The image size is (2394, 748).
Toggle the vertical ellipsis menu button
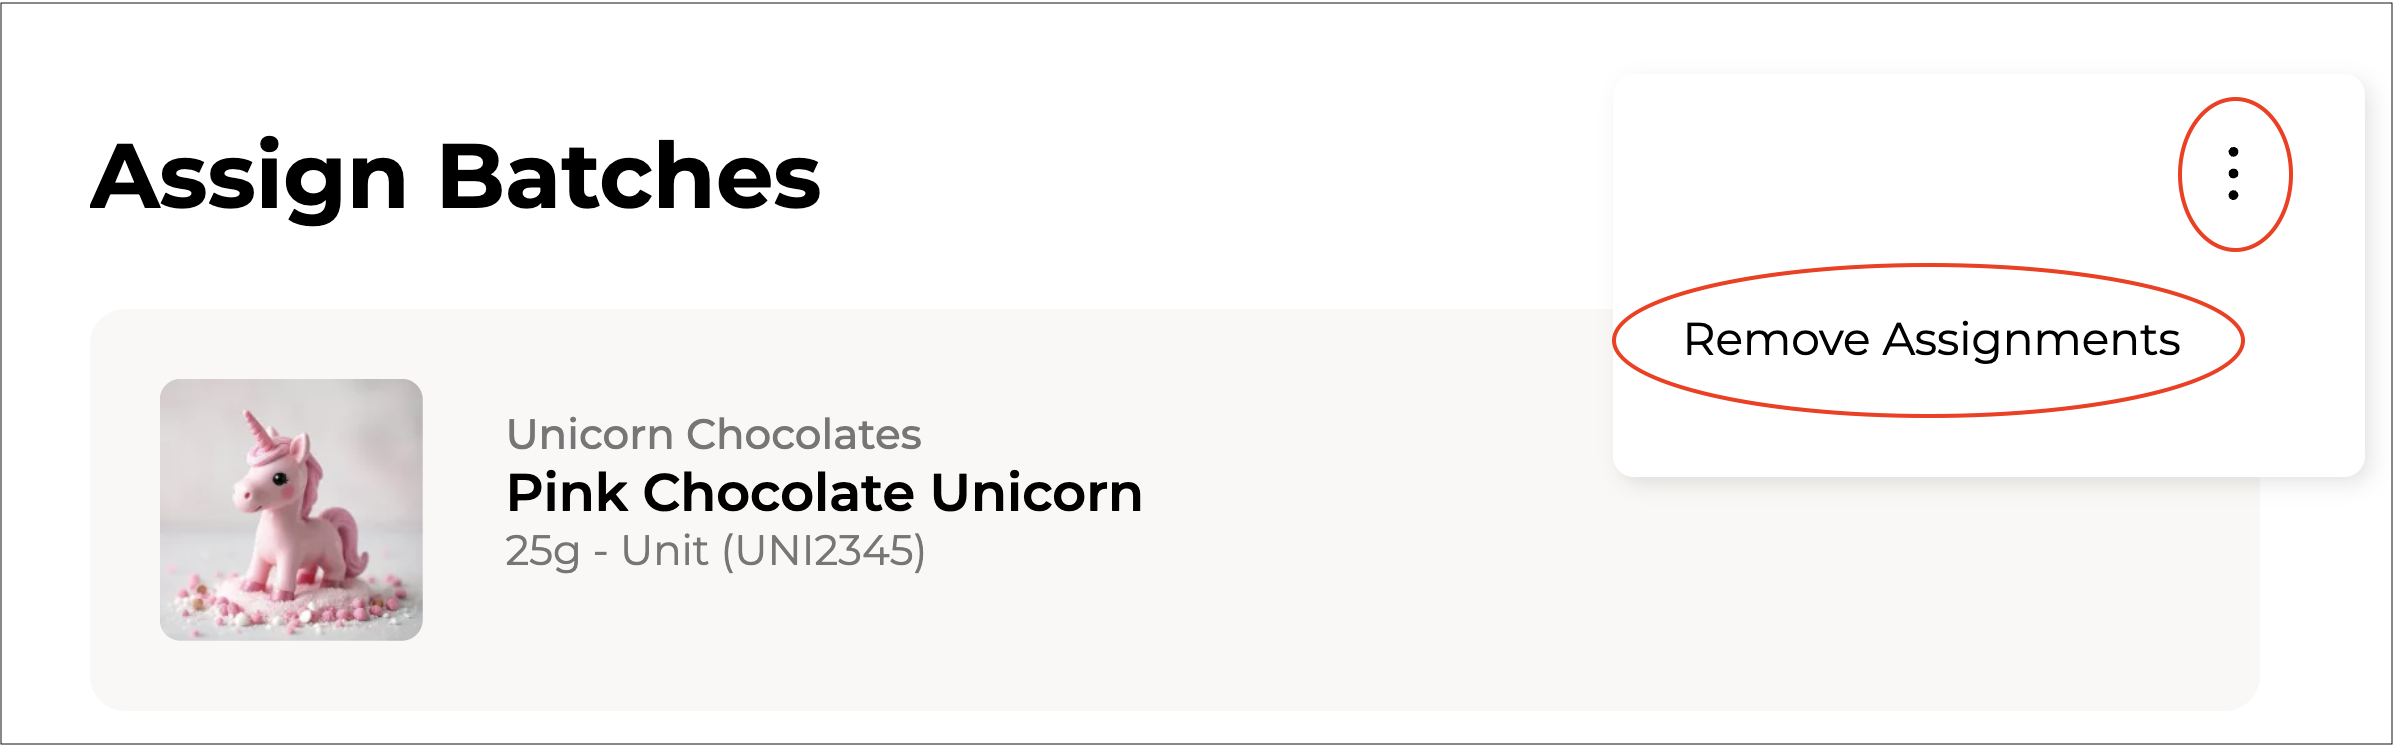tap(2233, 174)
